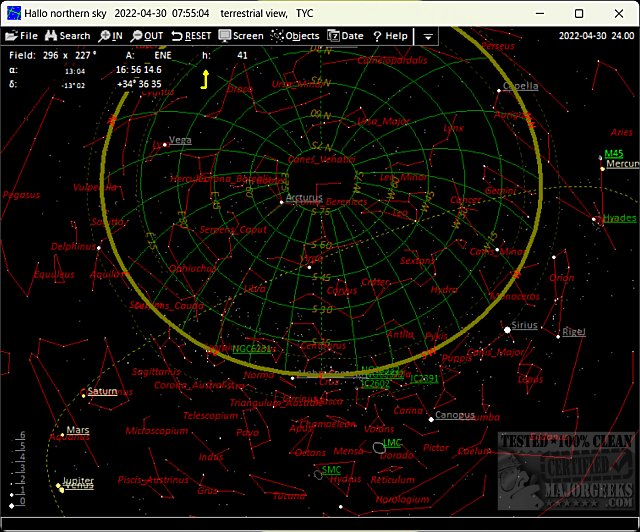This screenshot has width=640, height=532.
Task: Expand the toolbar dropdown arrow
Action: point(428,36)
